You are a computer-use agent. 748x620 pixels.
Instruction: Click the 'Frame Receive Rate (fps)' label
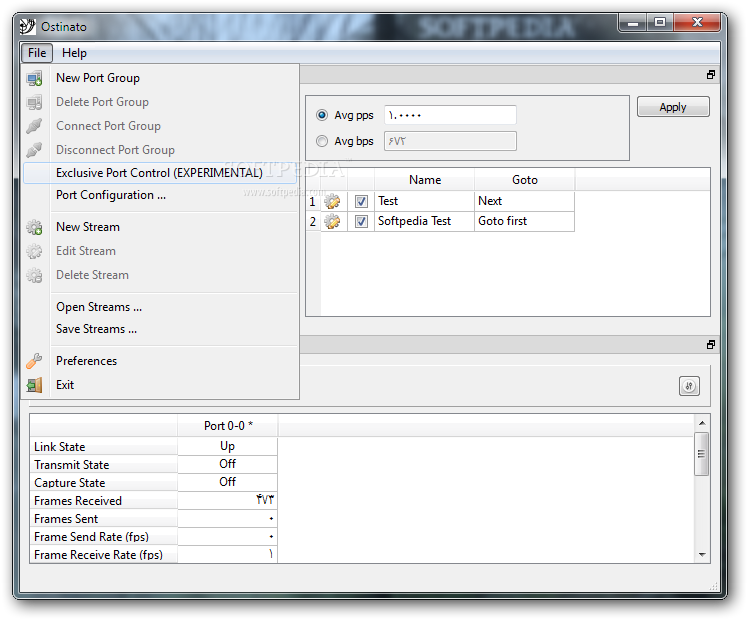(x=104, y=555)
